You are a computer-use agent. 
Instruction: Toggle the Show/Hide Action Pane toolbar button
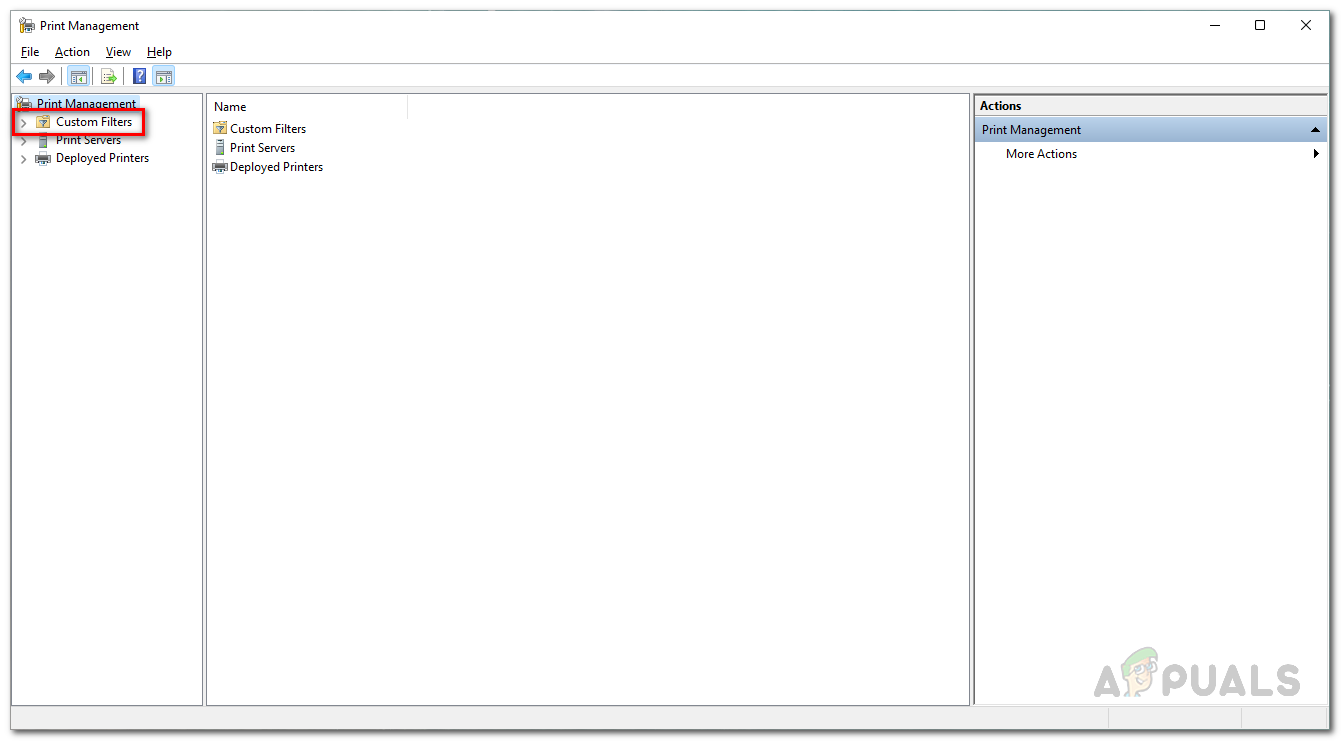pos(163,77)
